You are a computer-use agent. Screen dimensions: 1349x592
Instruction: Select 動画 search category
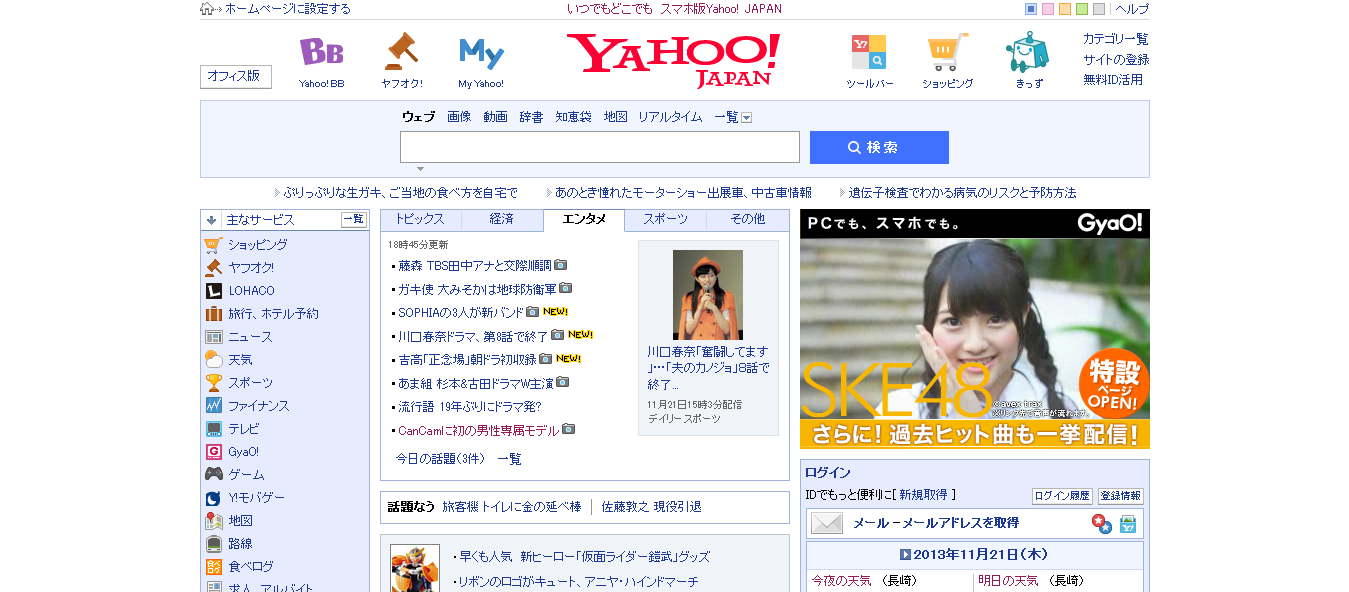495,117
